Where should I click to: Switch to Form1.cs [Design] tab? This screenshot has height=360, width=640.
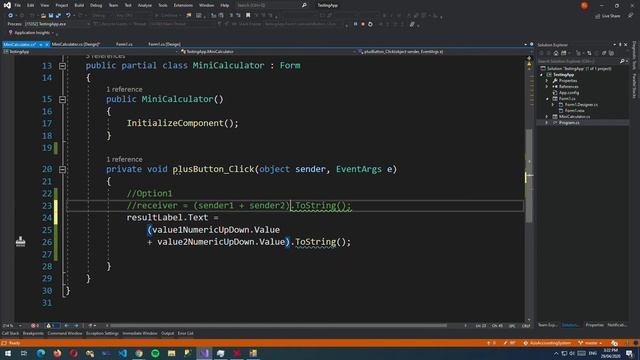pos(164,44)
